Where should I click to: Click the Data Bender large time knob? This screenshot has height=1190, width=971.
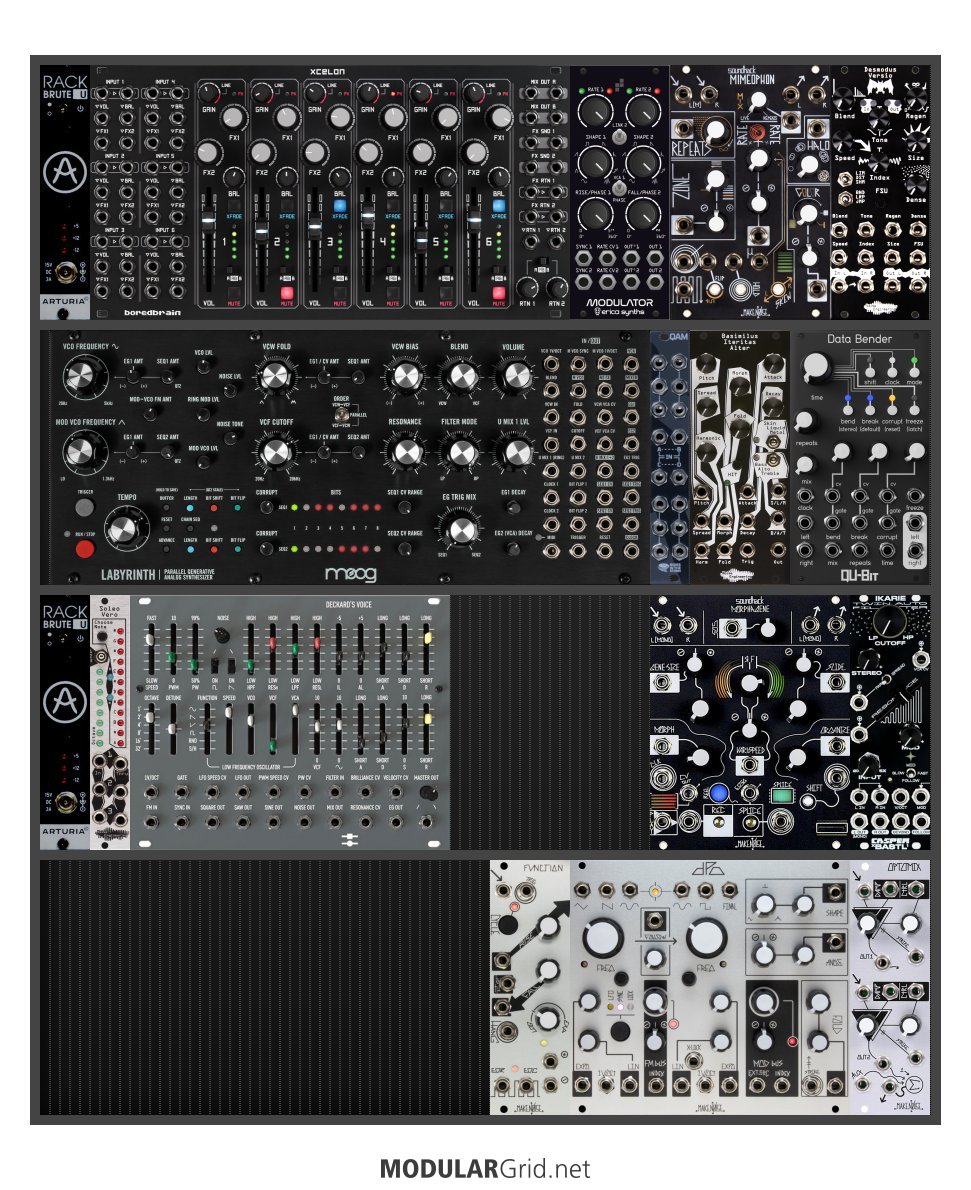[816, 367]
